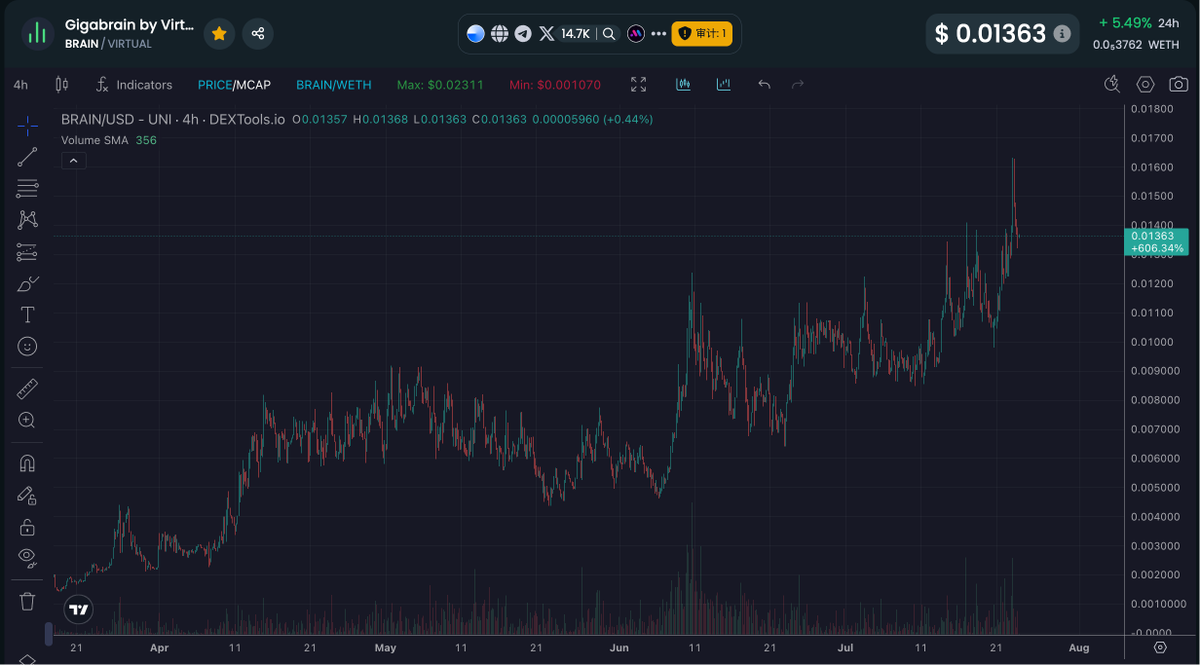Screen dimensions: 1200x665
Task: Toggle lock all drawing tools
Action: tap(27, 527)
